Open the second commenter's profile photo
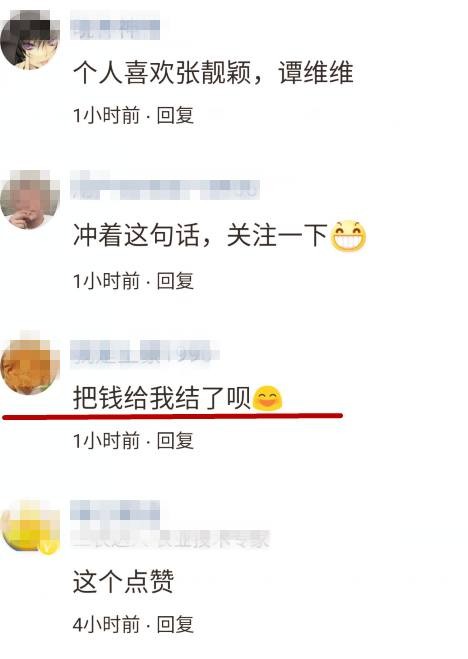 [x=29, y=200]
